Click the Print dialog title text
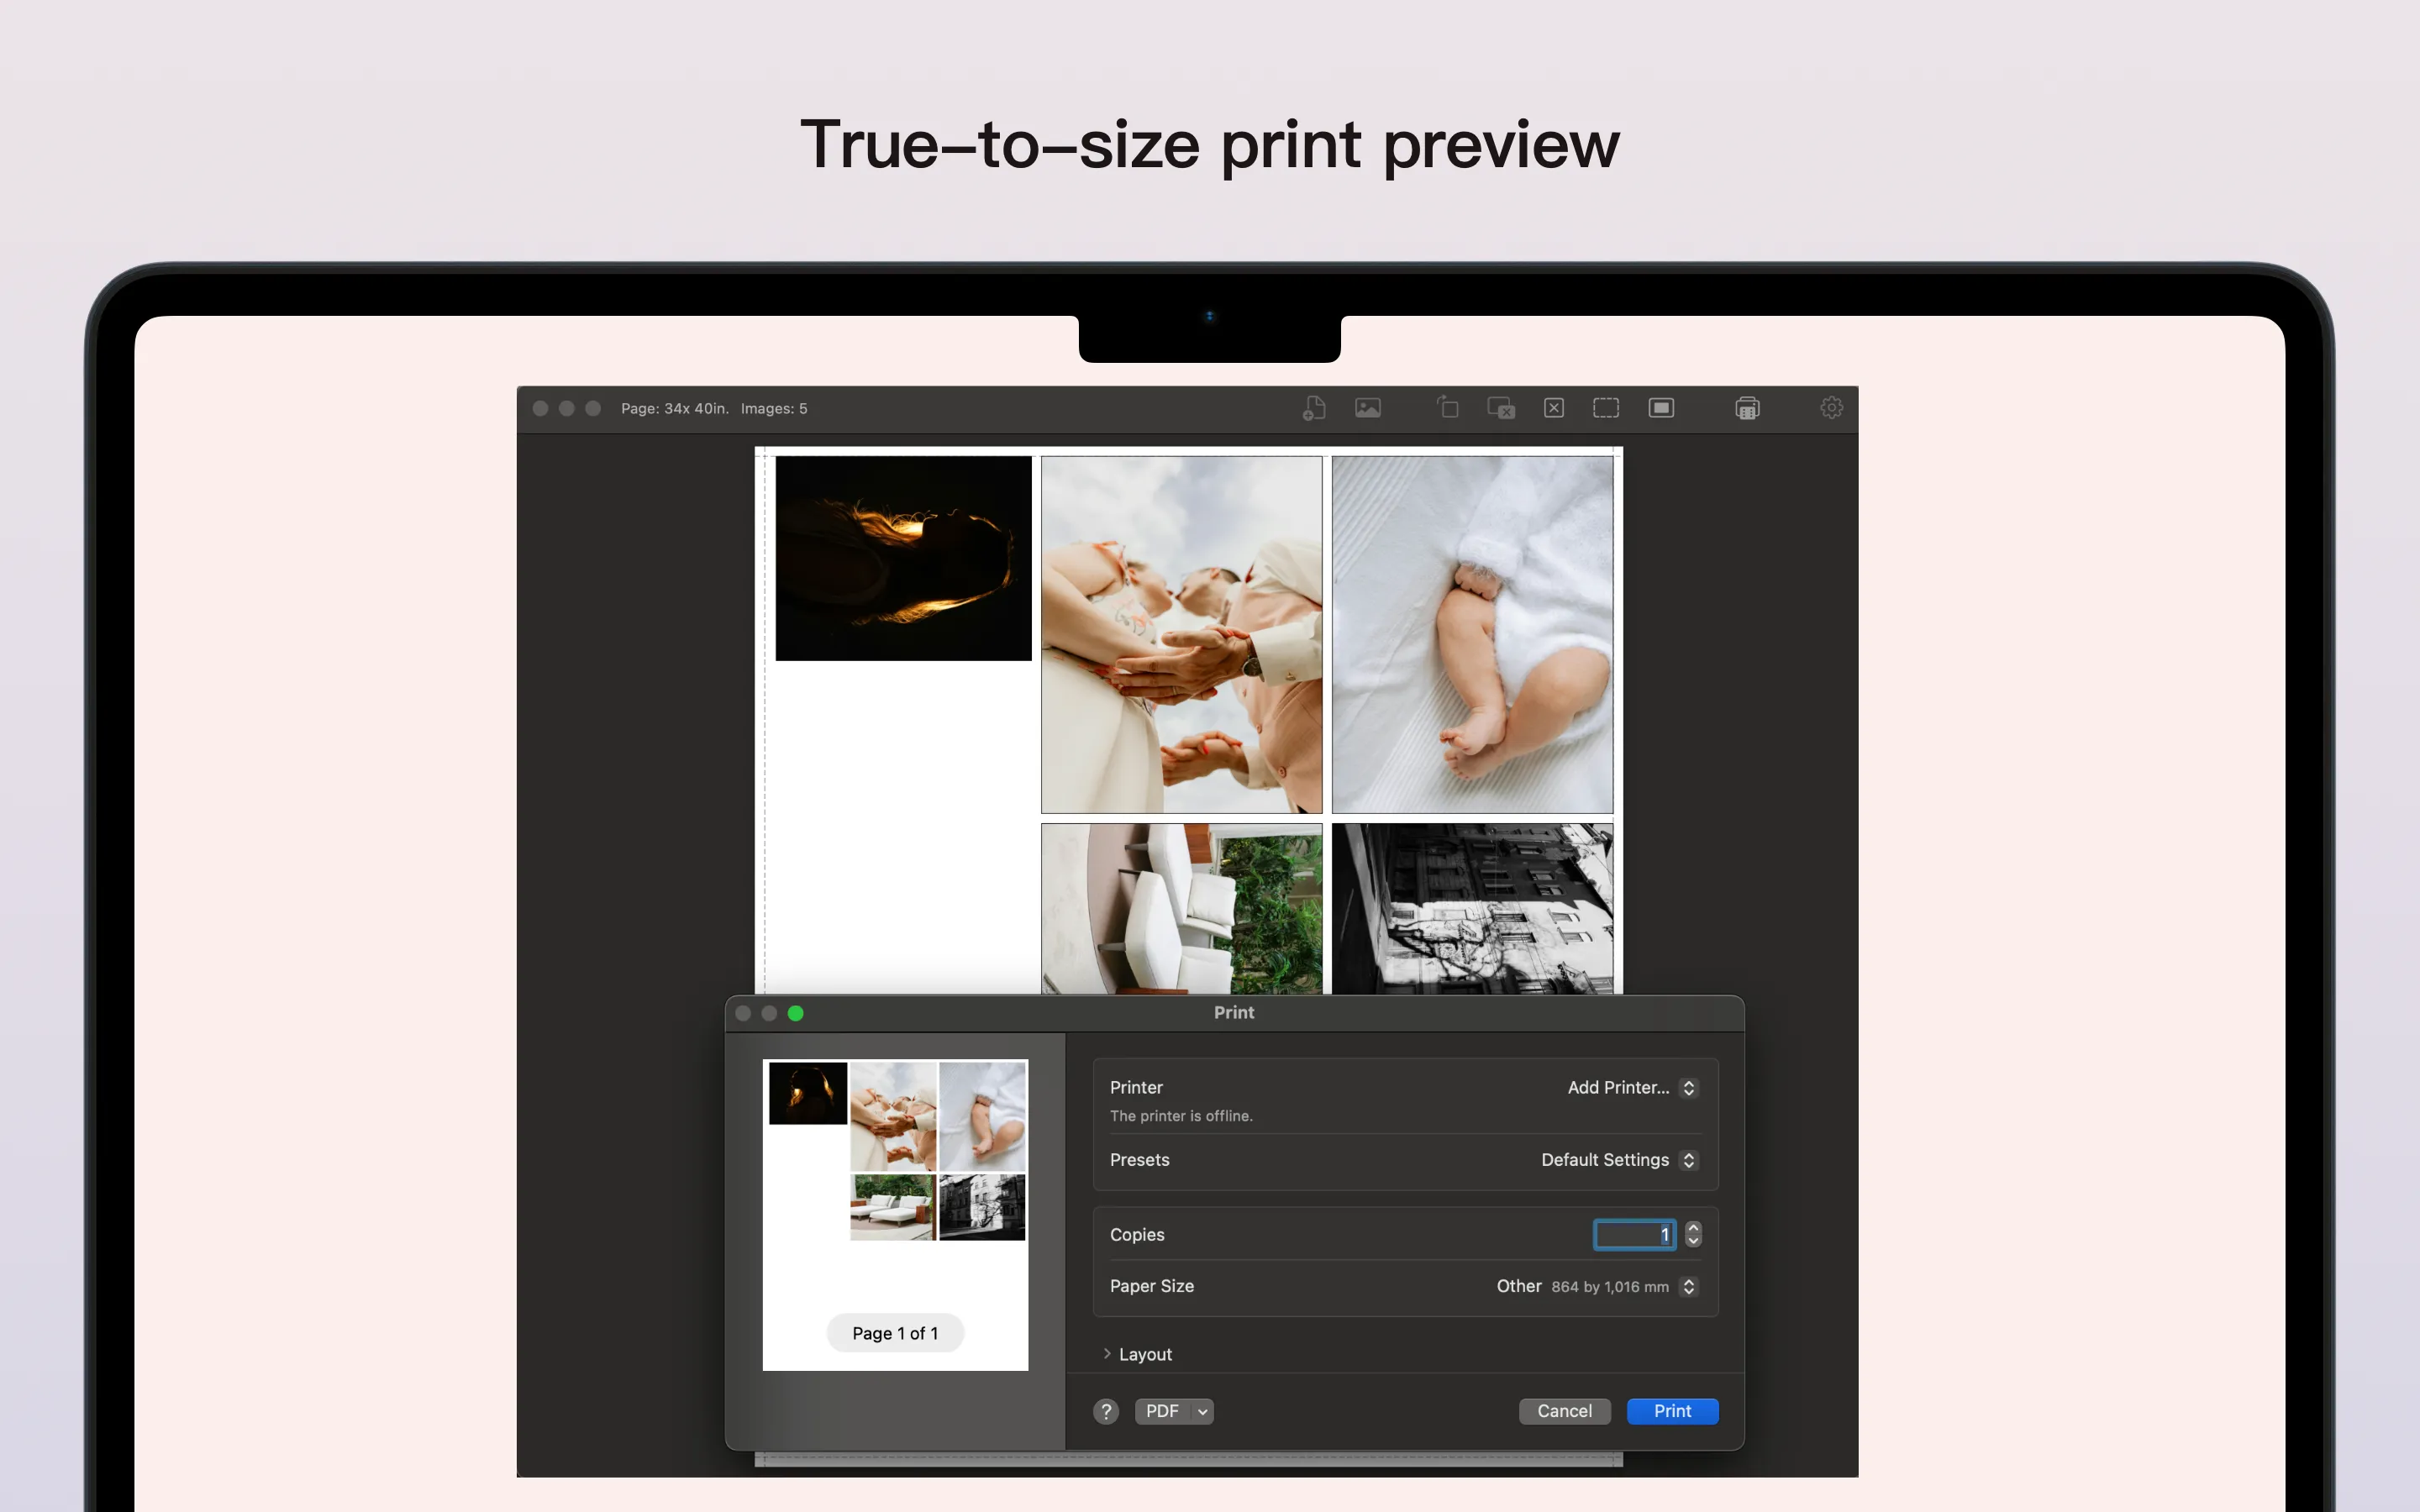This screenshot has height=1512, width=2420. point(1234,1012)
